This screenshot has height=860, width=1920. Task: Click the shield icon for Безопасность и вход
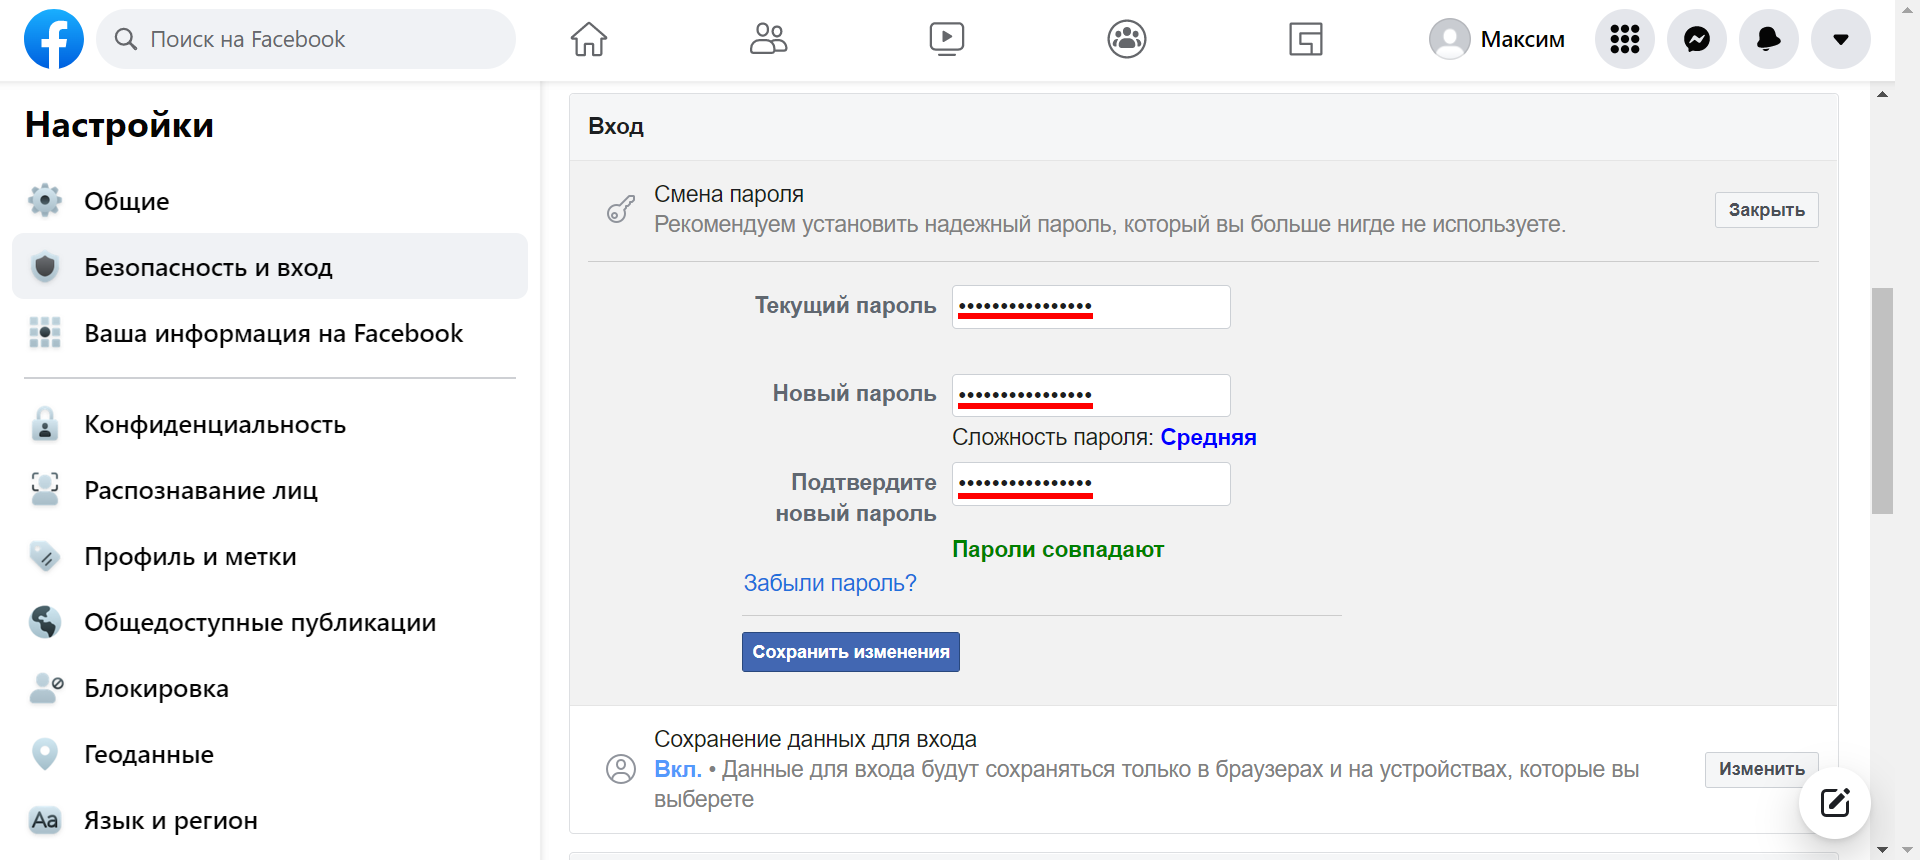click(45, 267)
